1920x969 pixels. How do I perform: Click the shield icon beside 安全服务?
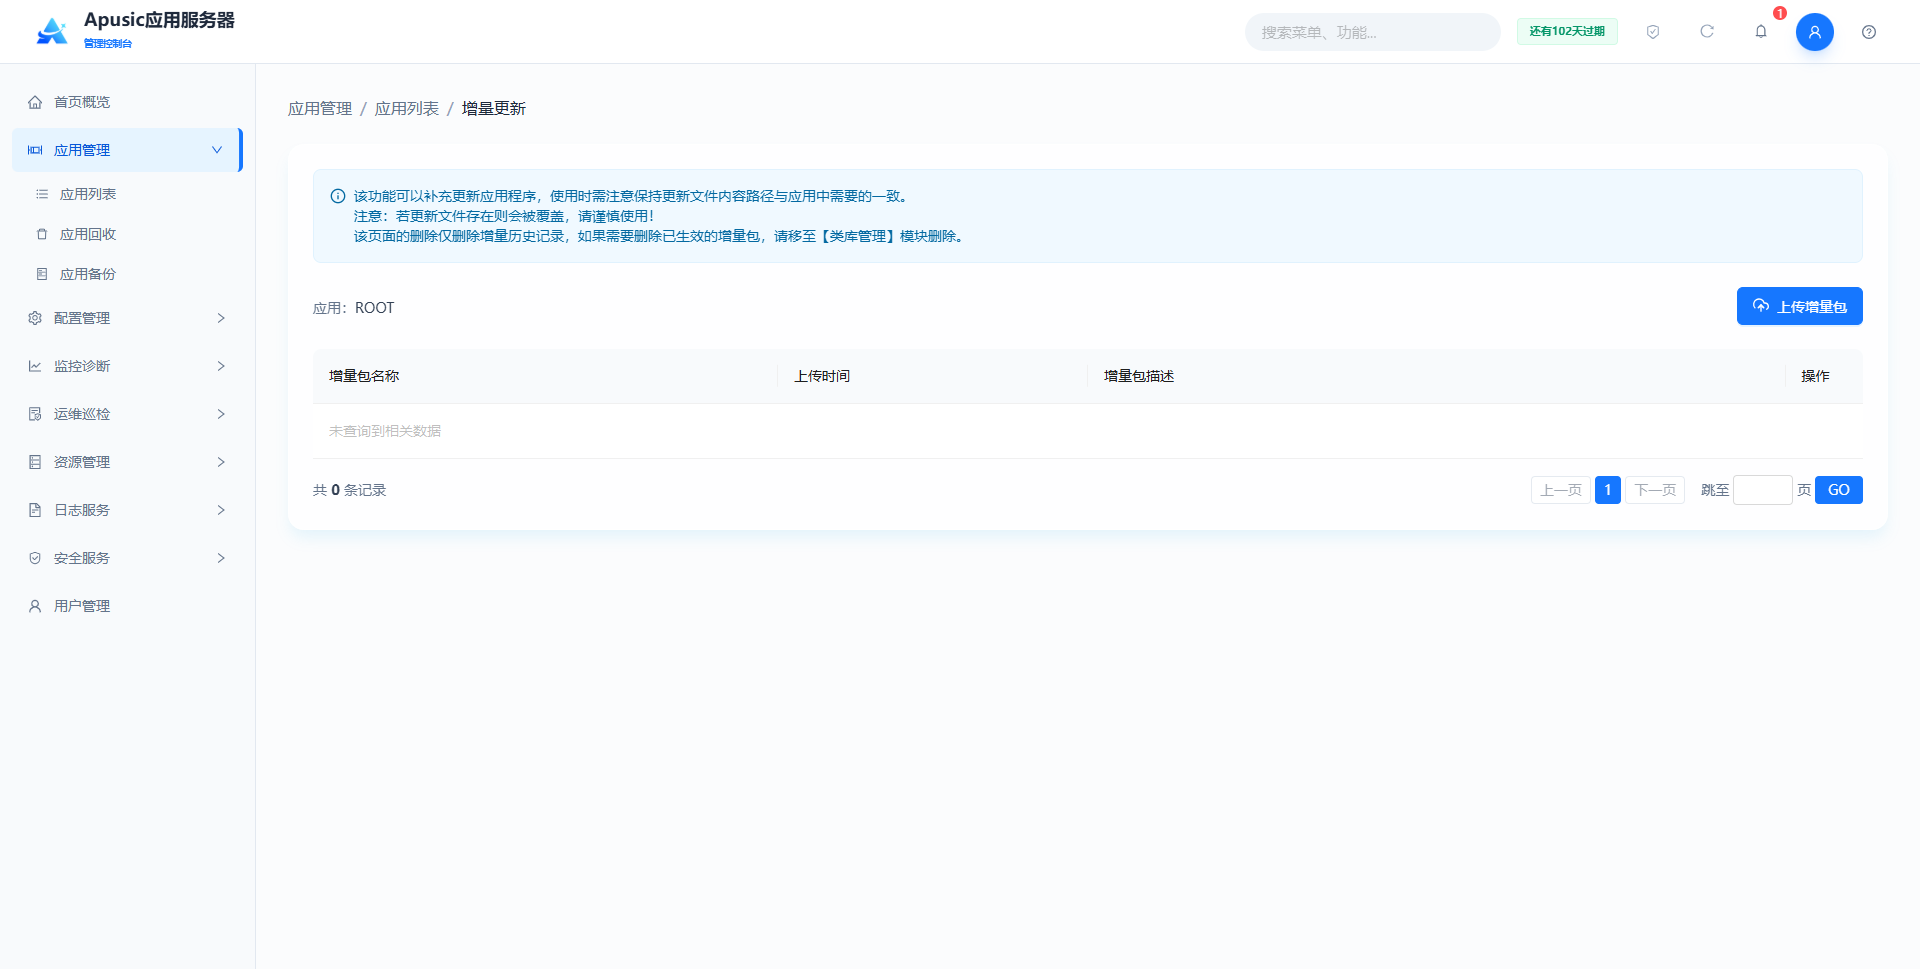click(35, 558)
